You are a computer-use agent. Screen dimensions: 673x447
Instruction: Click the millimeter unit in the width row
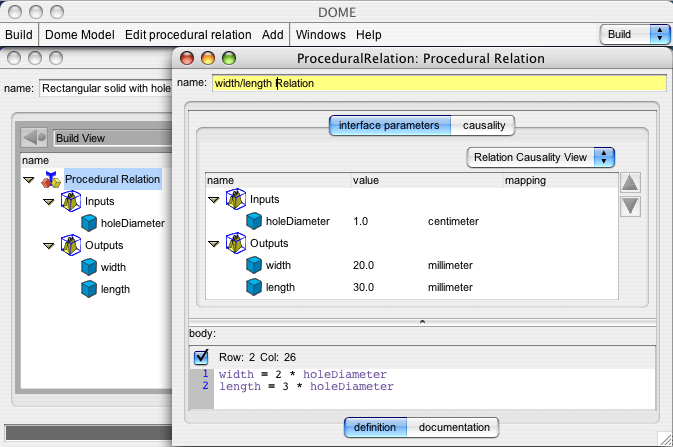tap(450, 265)
